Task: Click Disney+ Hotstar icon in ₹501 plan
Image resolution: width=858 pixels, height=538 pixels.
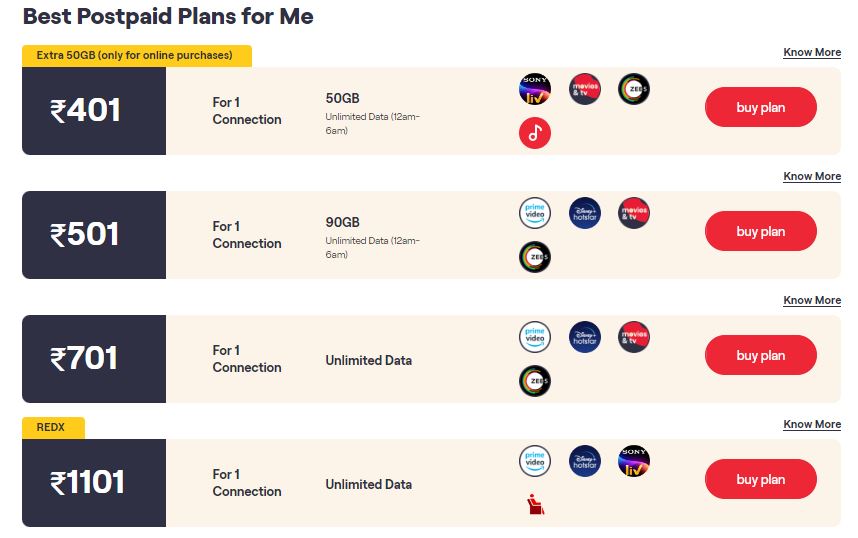Action: [x=584, y=213]
